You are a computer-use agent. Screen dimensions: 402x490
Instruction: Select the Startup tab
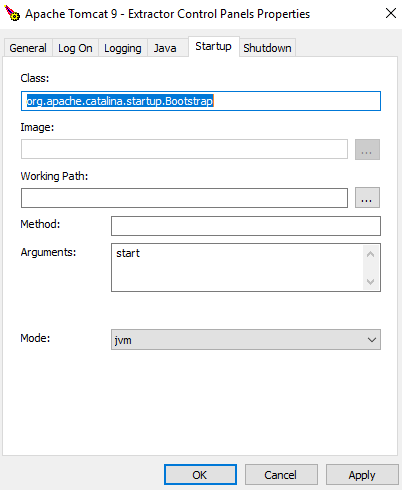tap(214, 46)
